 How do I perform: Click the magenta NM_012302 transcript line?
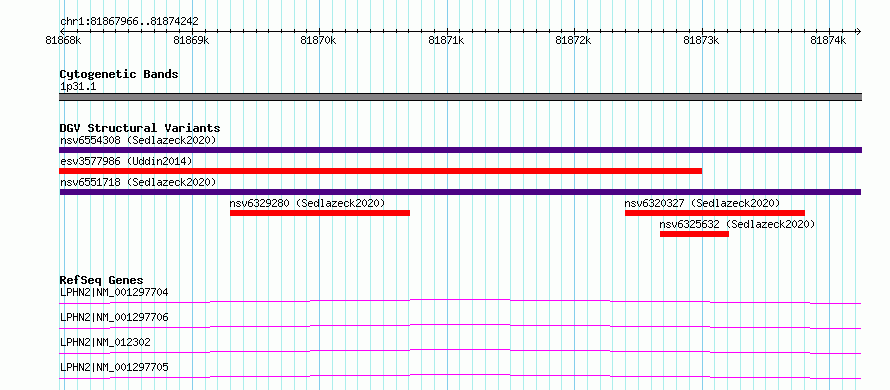[x=460, y=351]
